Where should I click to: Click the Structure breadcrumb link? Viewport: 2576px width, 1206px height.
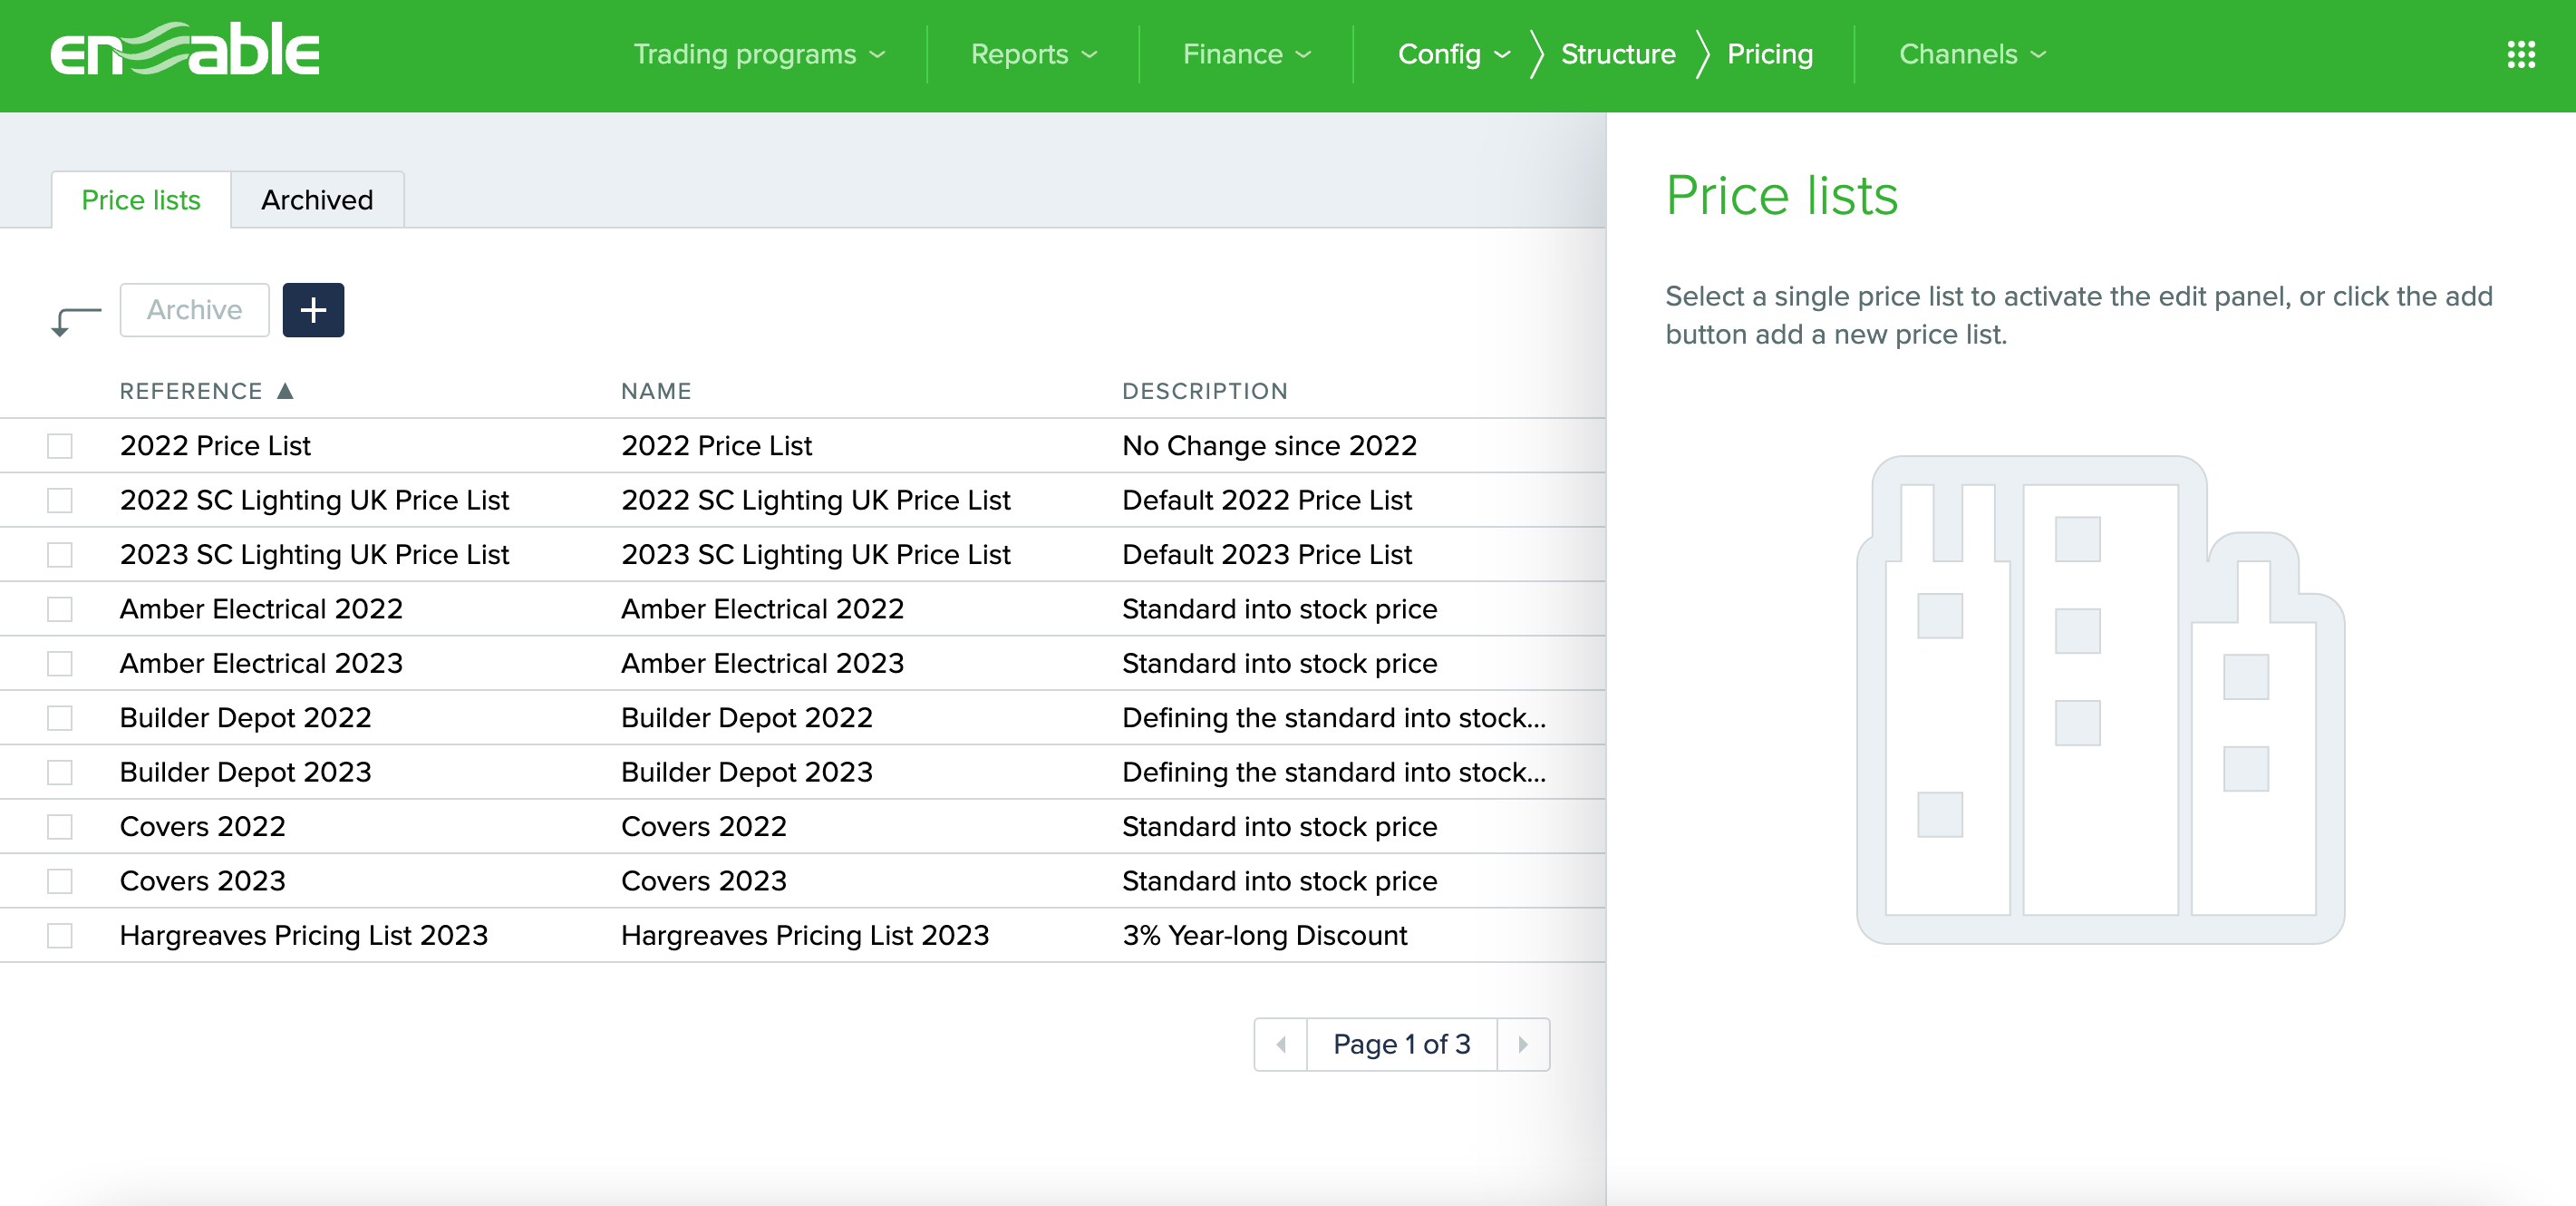(1617, 54)
